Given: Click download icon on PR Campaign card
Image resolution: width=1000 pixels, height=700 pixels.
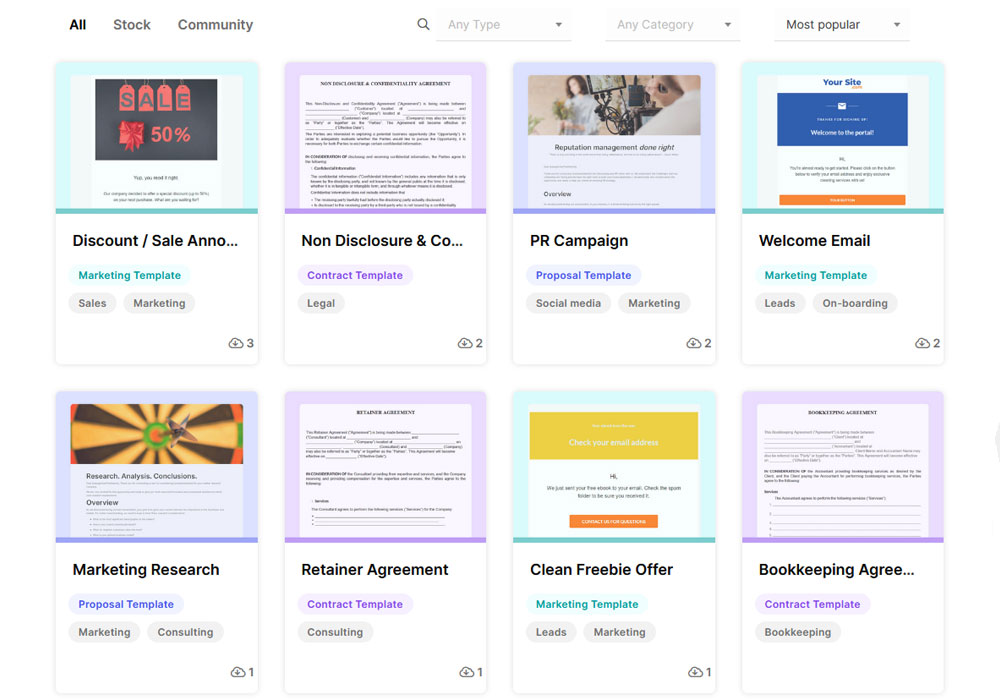Looking at the screenshot, I should click(693, 343).
